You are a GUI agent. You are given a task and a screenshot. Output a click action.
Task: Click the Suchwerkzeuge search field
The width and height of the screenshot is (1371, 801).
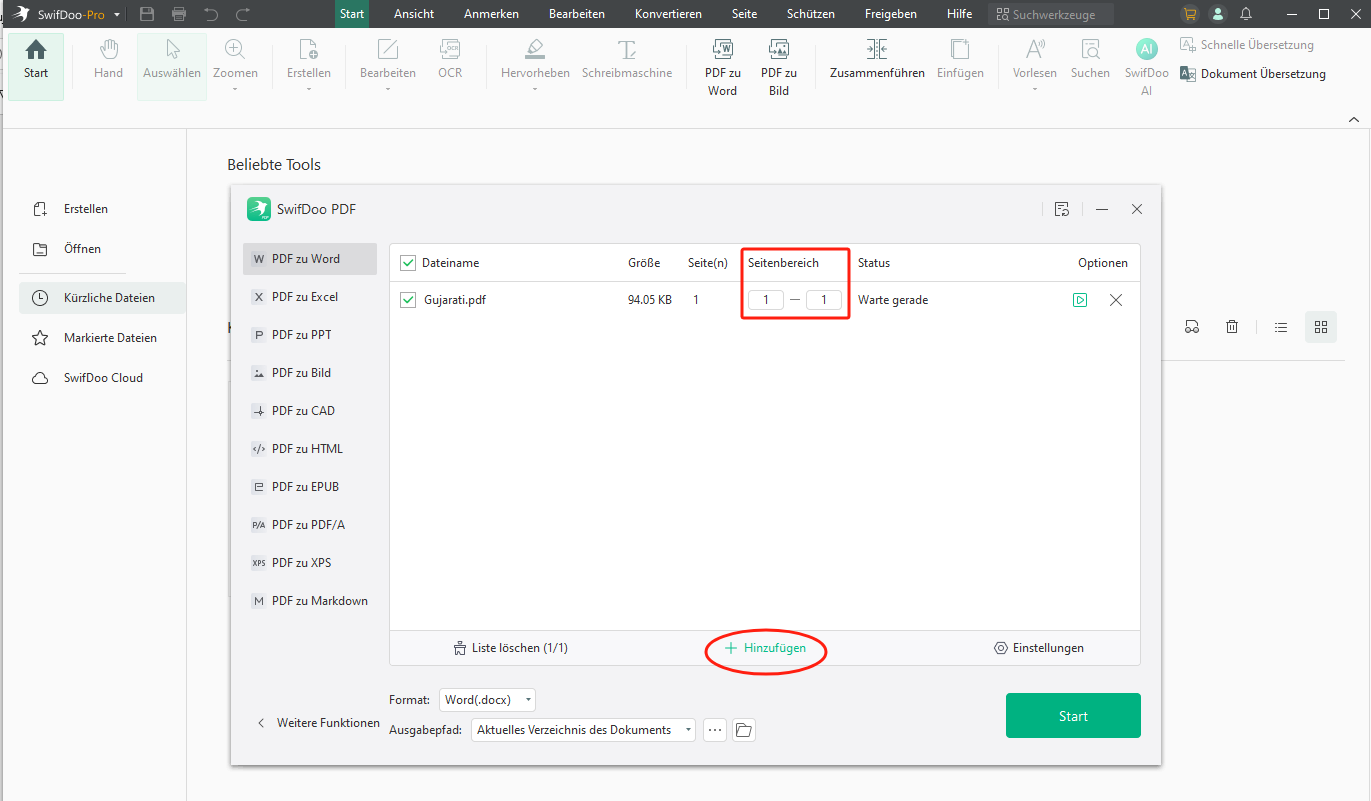coord(1051,15)
